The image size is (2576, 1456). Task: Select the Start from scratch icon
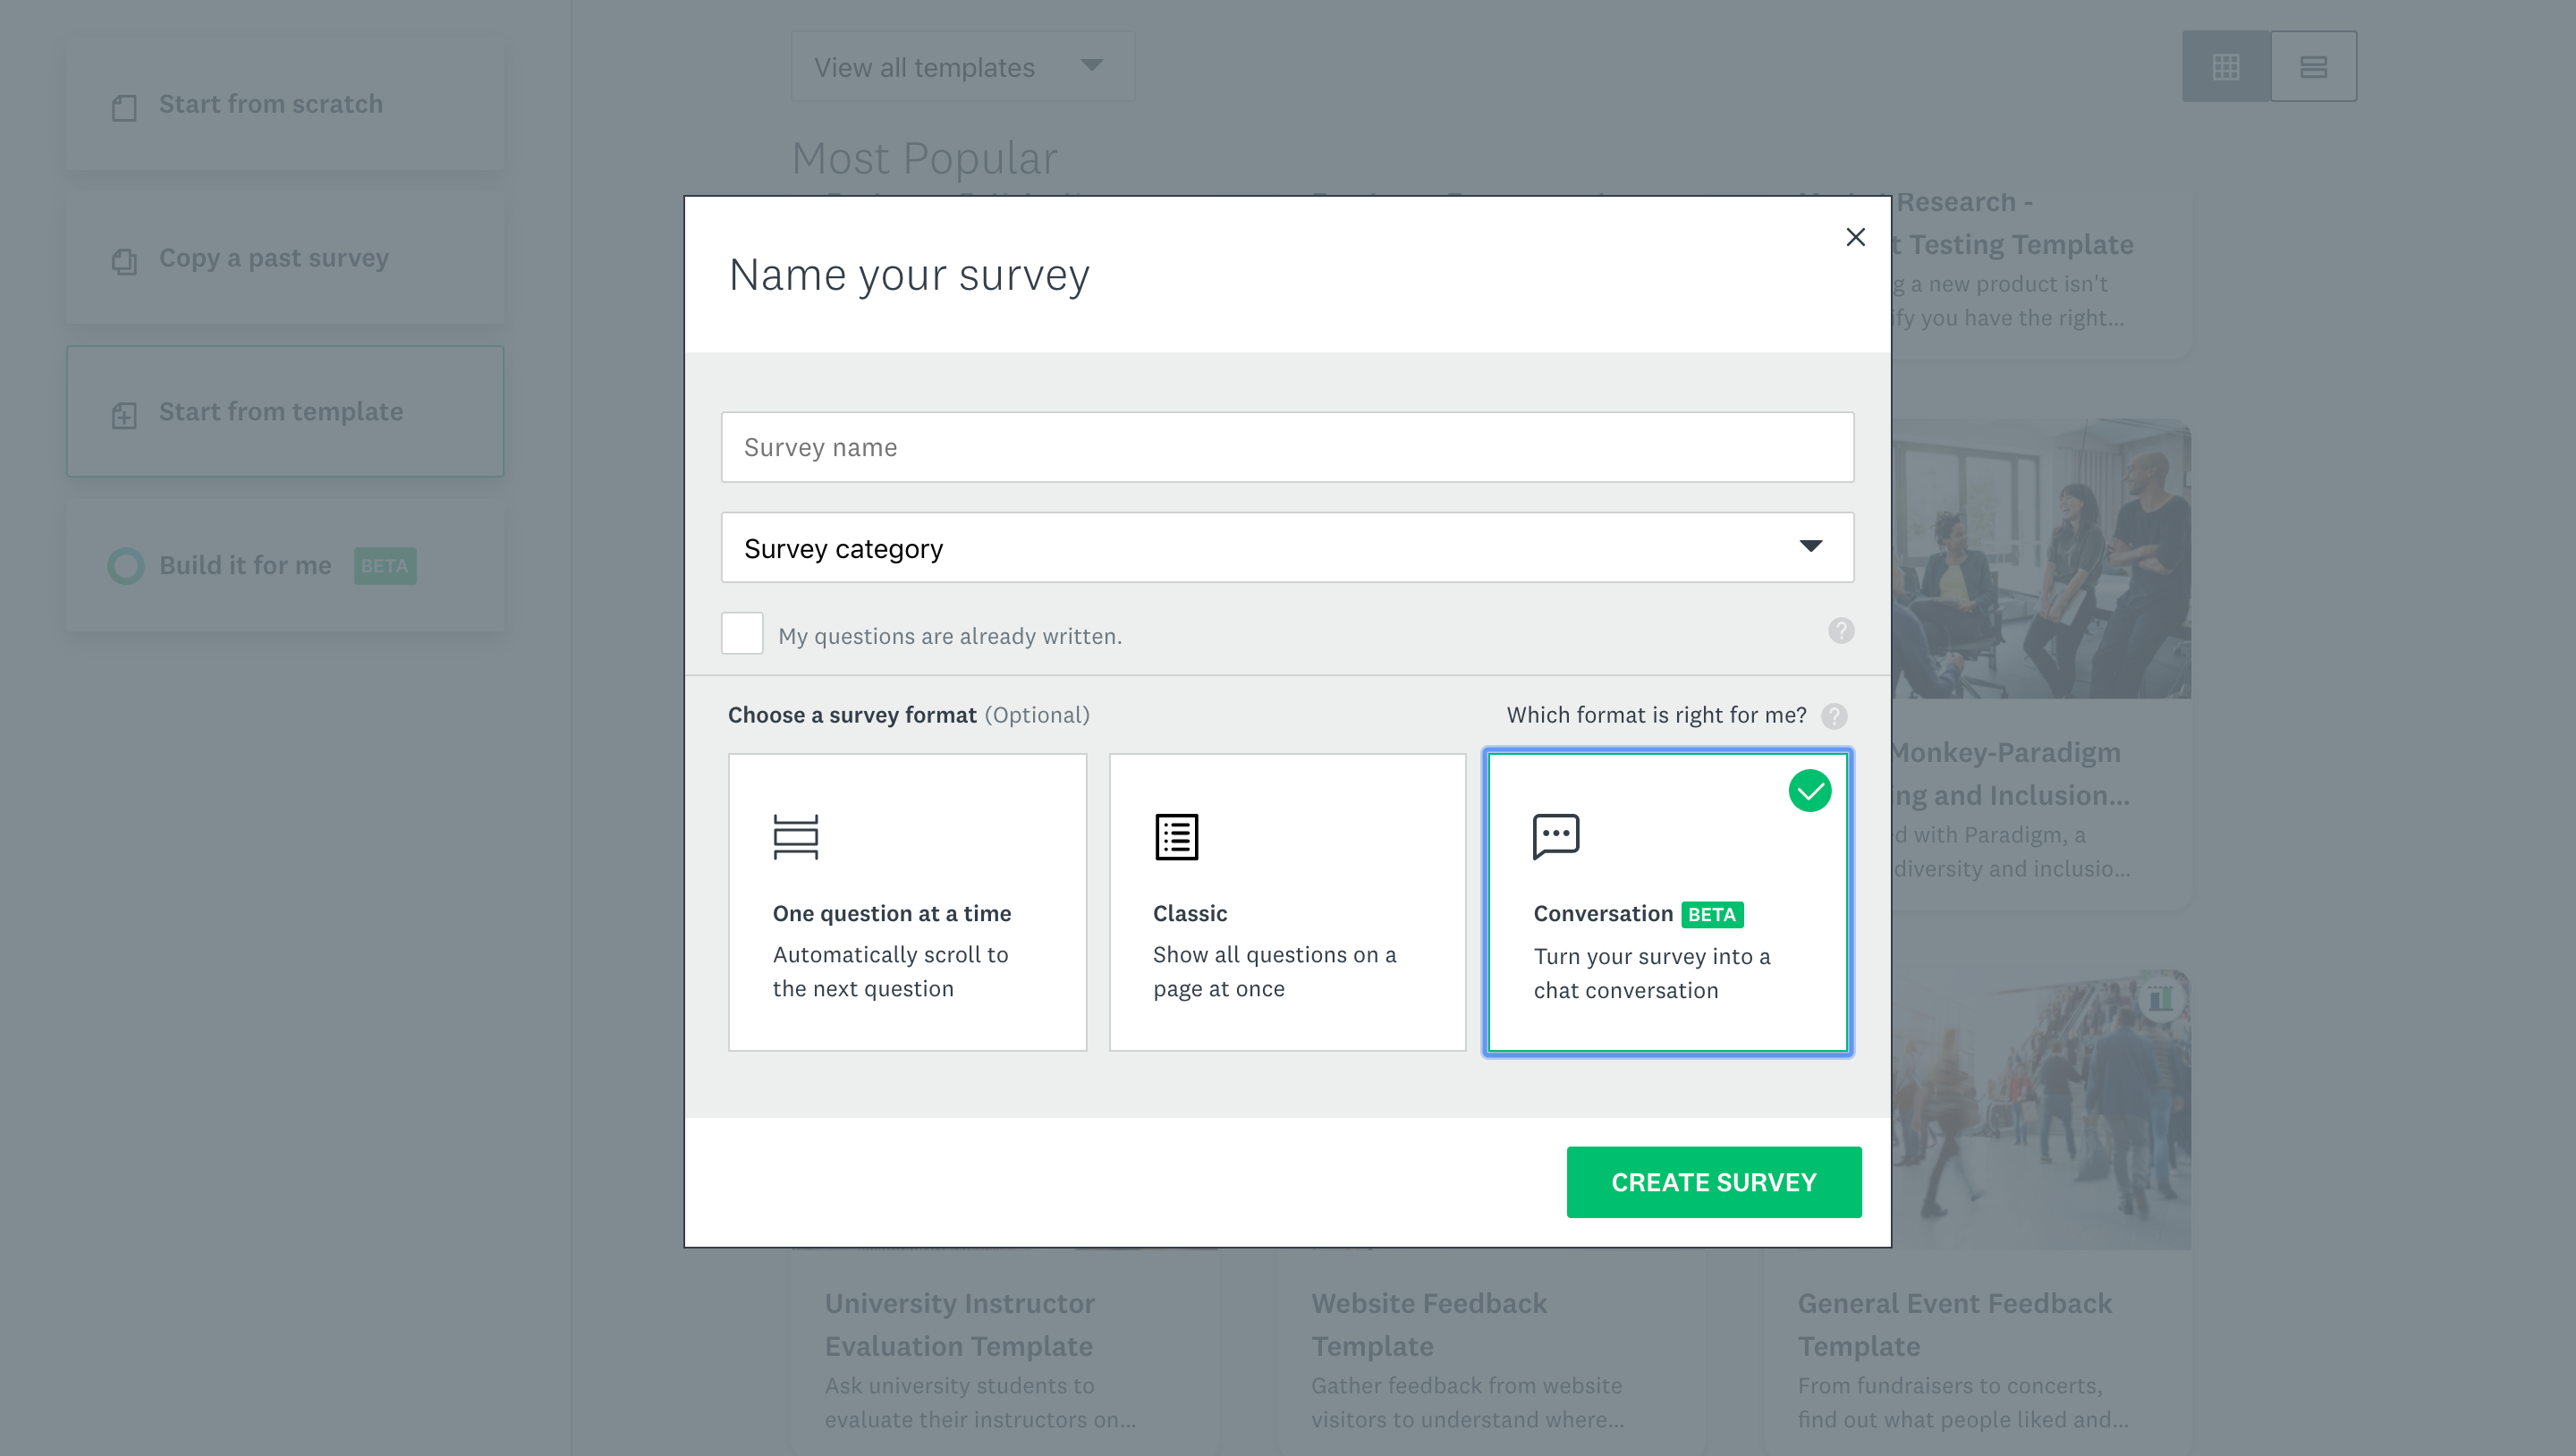124,108
